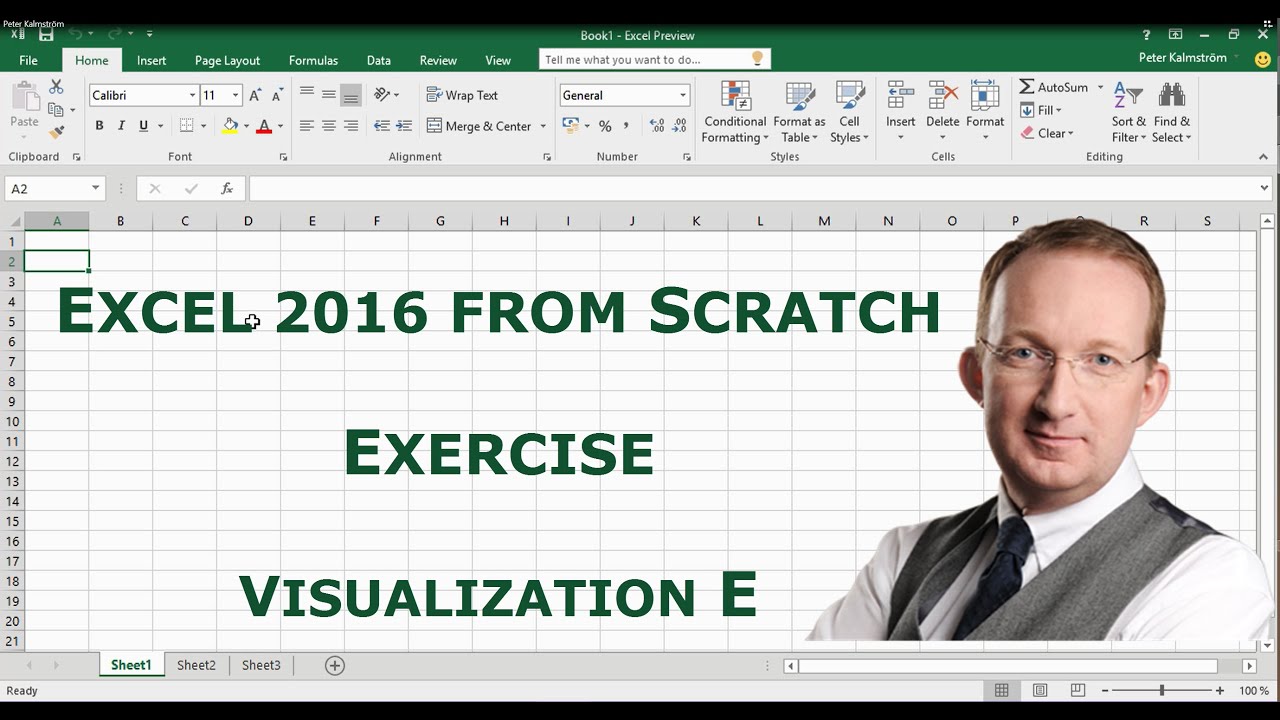Click the Cut scissors icon
The height and width of the screenshot is (720, 1280).
click(x=56, y=87)
